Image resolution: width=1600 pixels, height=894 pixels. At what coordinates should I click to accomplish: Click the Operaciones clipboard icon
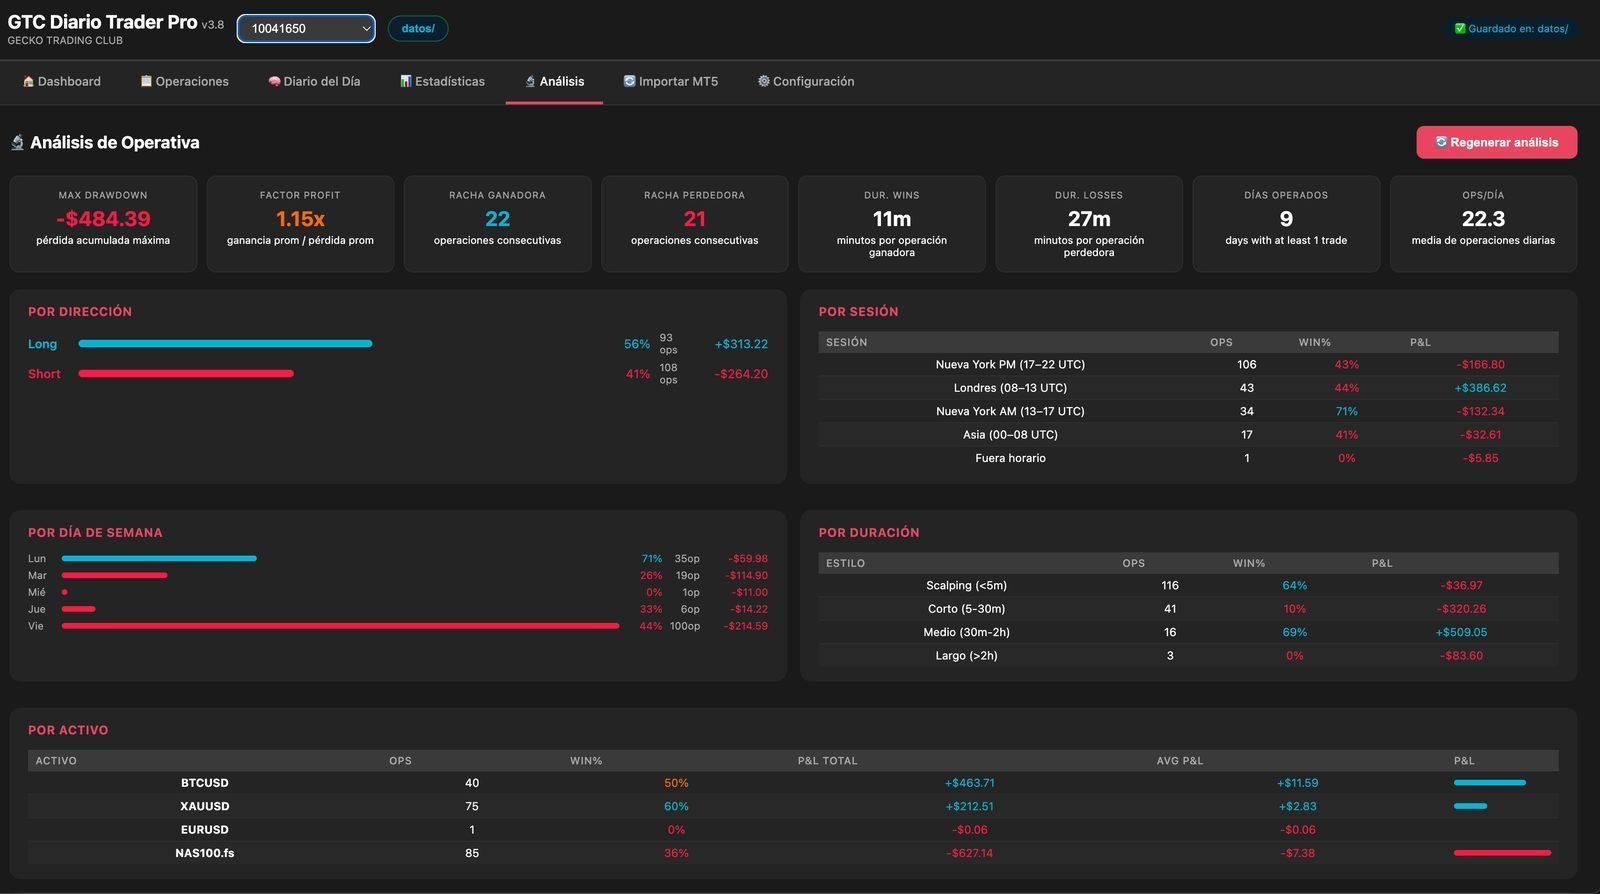146,82
